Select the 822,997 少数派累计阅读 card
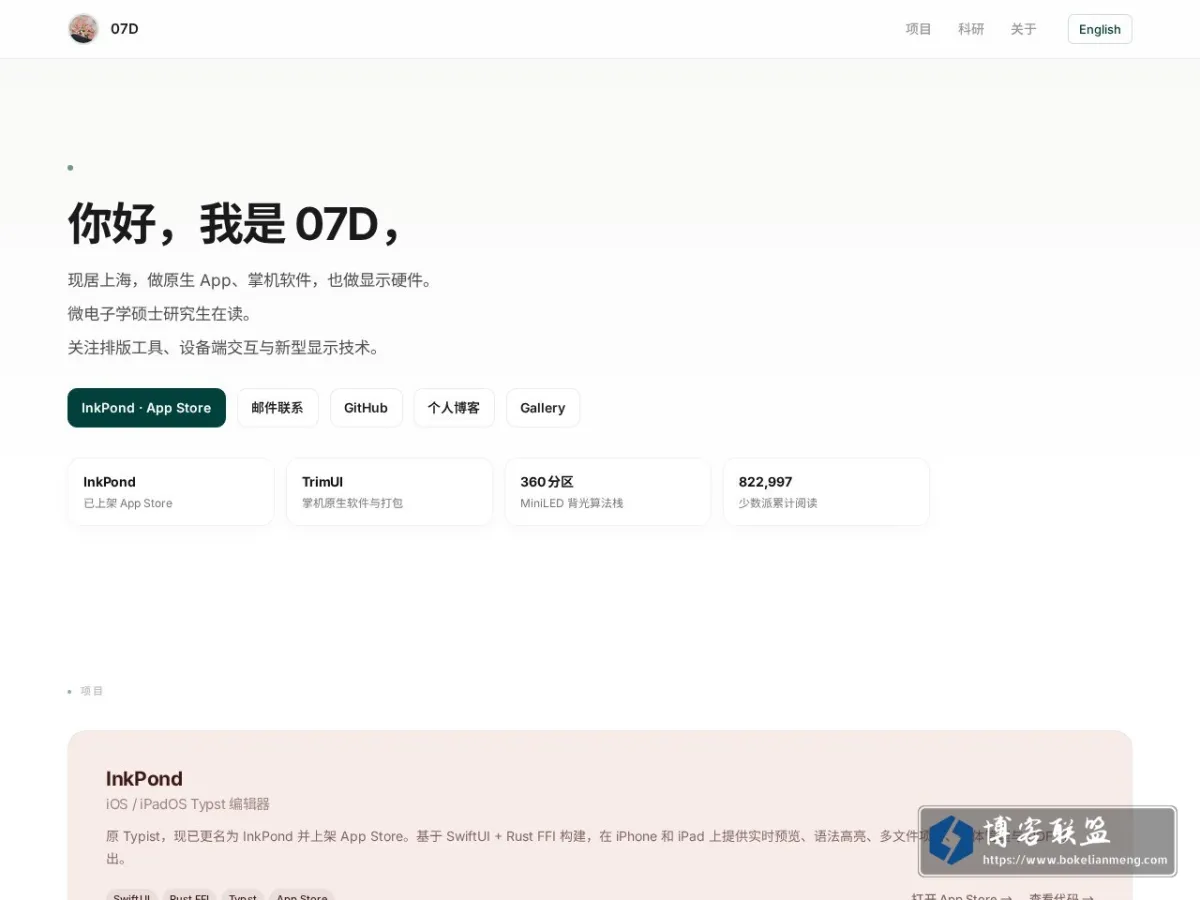1200x900 pixels. 826,492
